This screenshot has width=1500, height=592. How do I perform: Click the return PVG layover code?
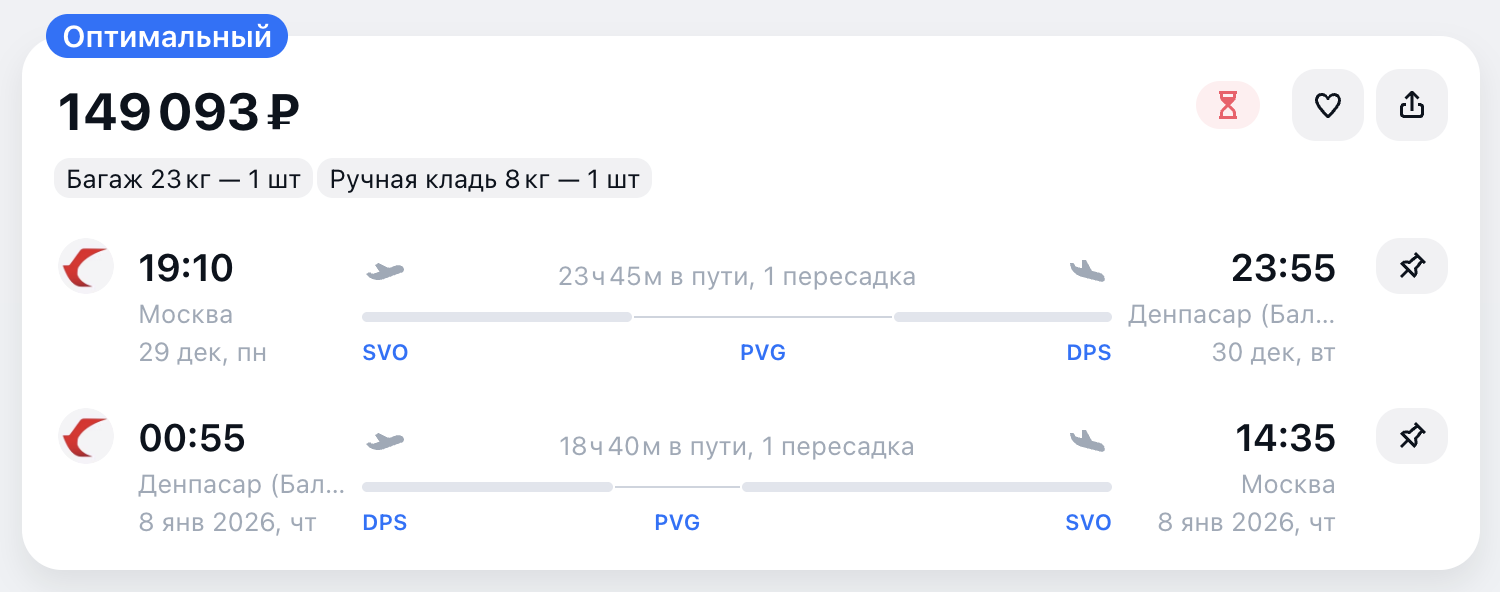(x=677, y=523)
